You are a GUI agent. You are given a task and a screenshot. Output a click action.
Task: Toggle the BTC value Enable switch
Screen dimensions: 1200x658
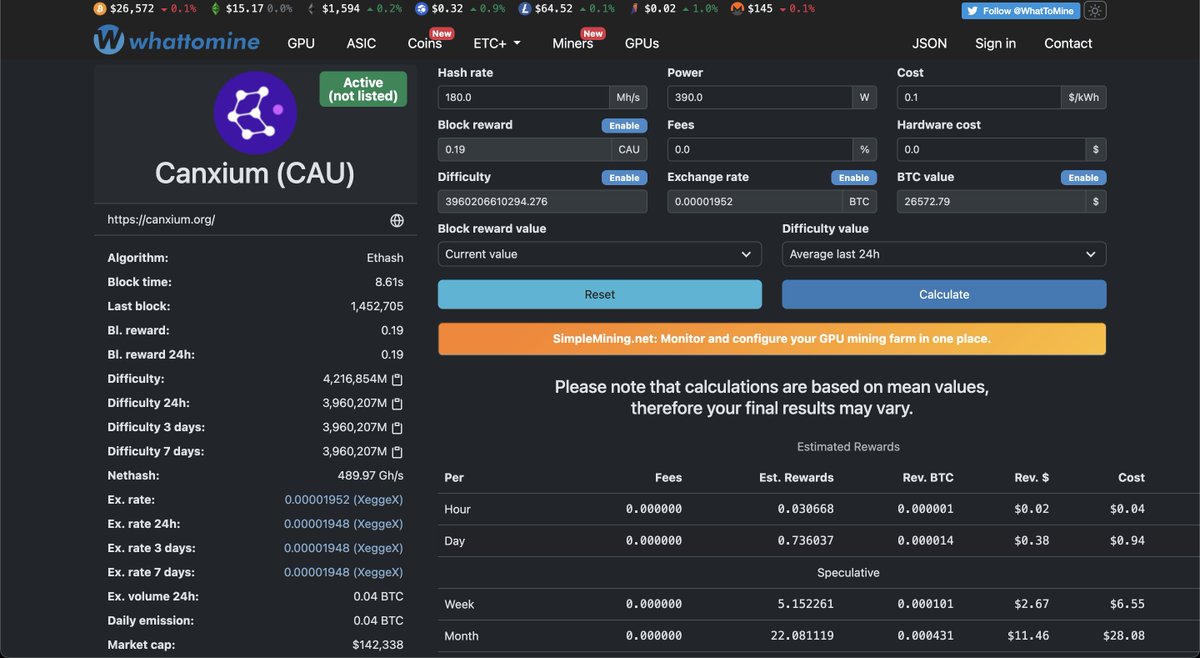(1084, 178)
